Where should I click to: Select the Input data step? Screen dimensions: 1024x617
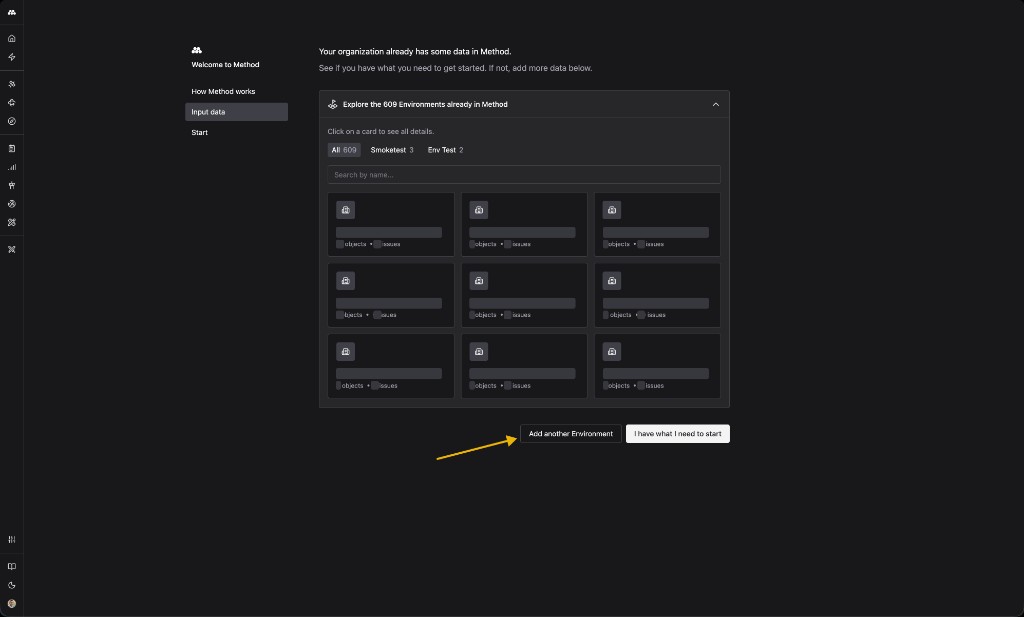pos(236,112)
